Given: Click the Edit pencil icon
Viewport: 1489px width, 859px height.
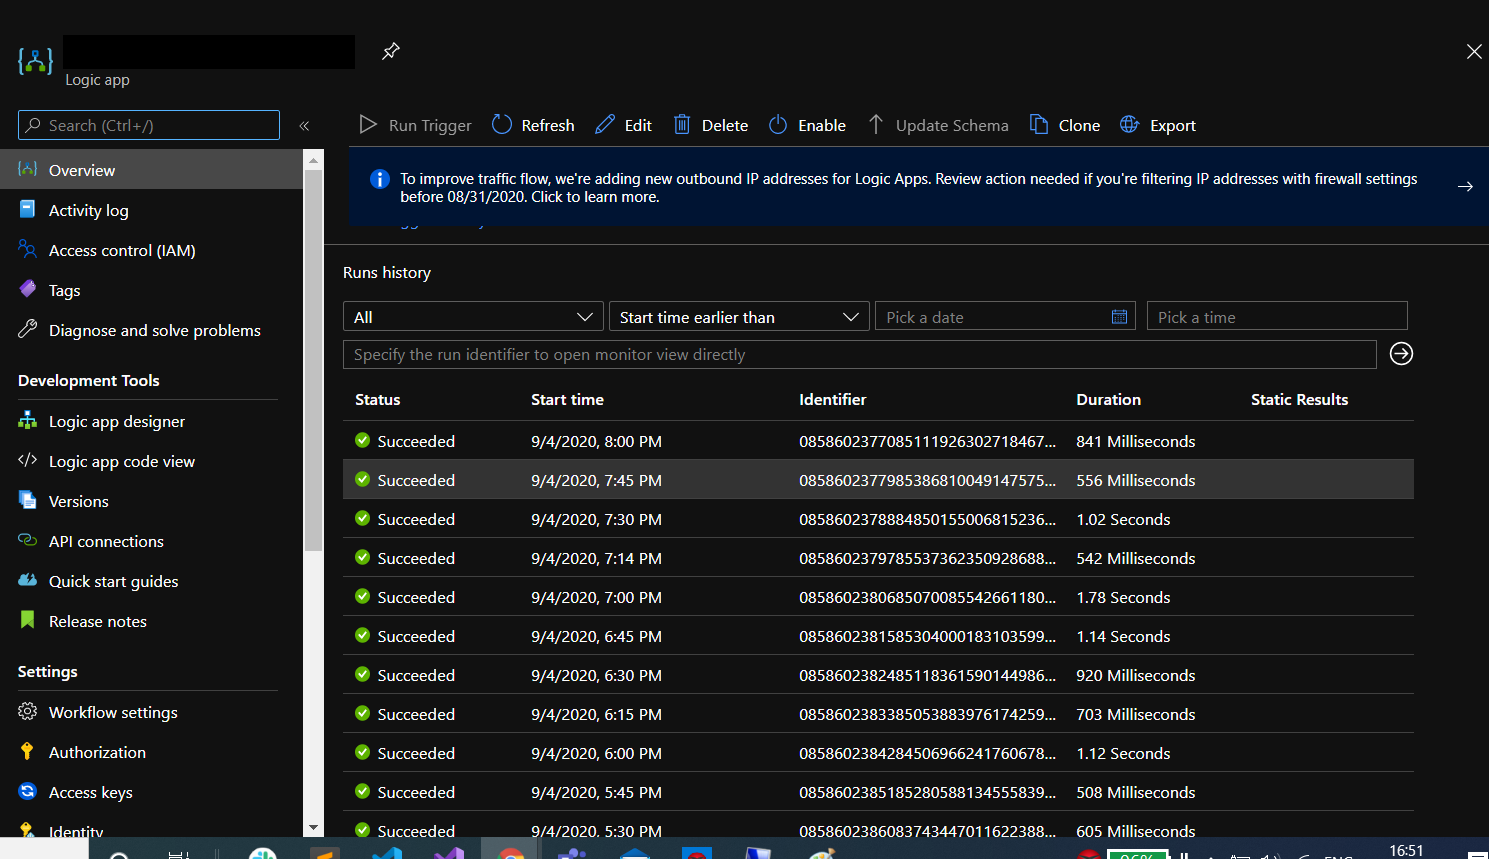Looking at the screenshot, I should click(x=605, y=125).
